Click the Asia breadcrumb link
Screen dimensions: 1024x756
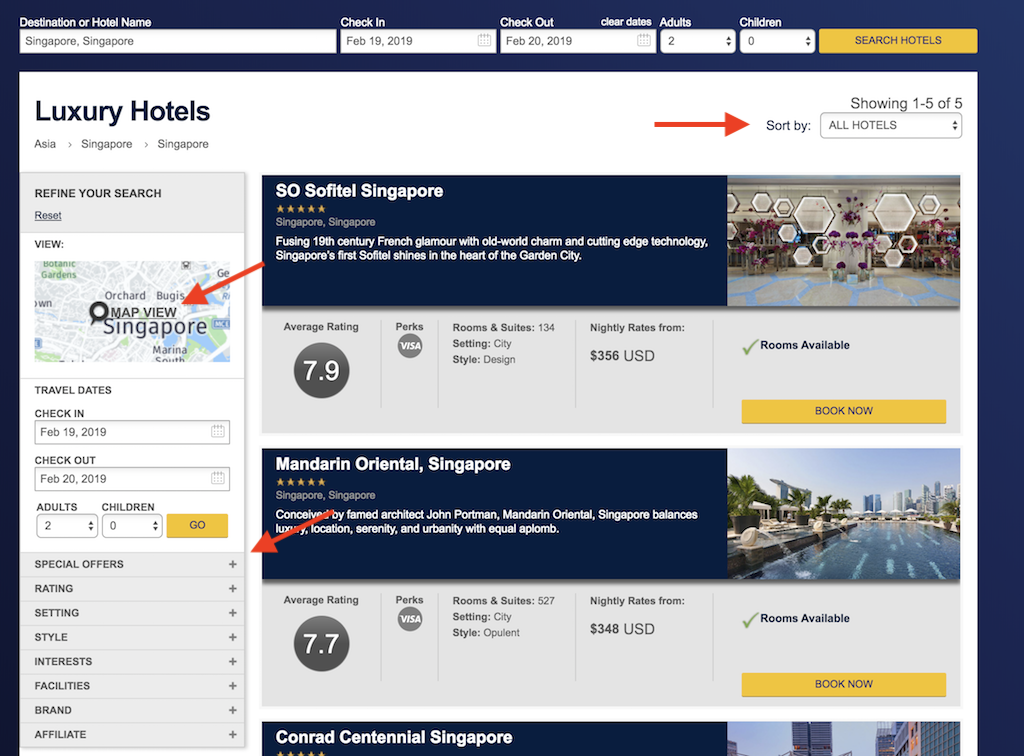point(45,144)
